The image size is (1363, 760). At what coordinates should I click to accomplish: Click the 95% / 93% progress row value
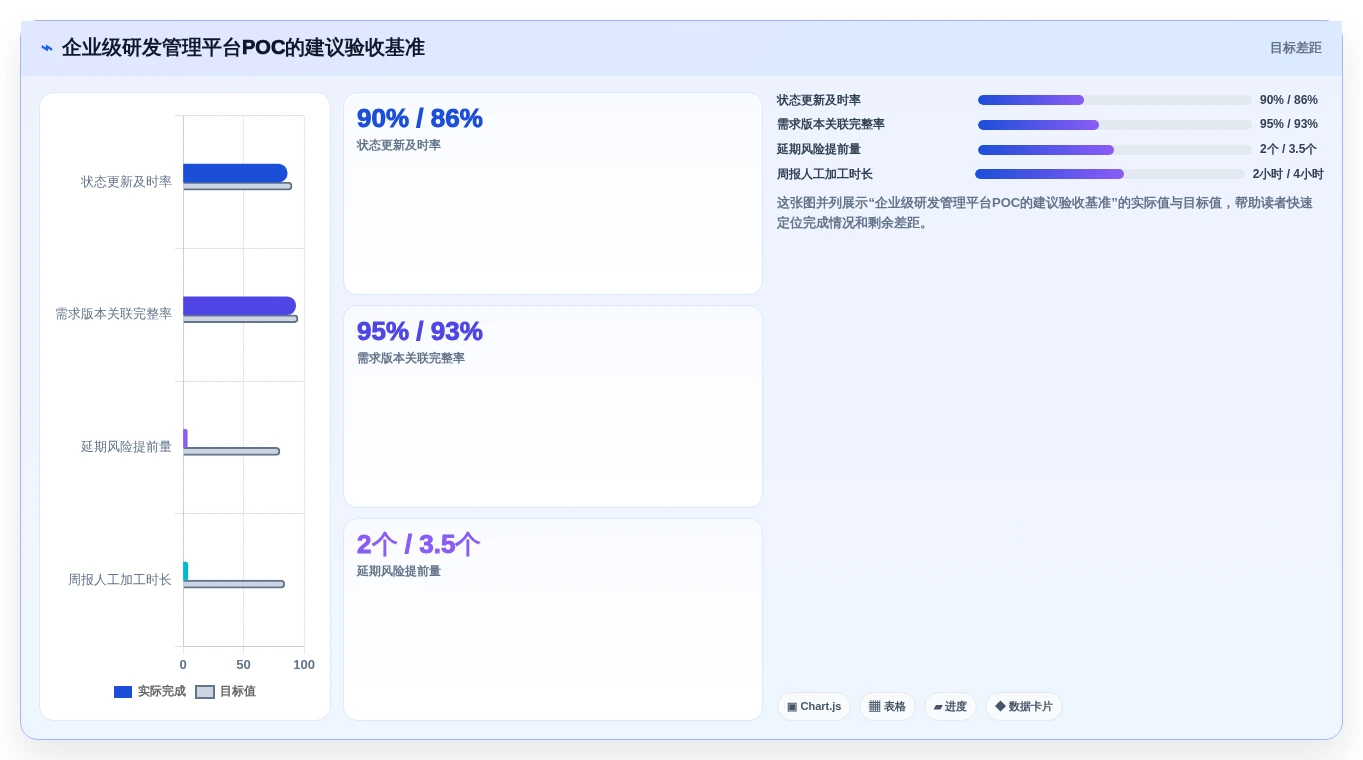1289,125
